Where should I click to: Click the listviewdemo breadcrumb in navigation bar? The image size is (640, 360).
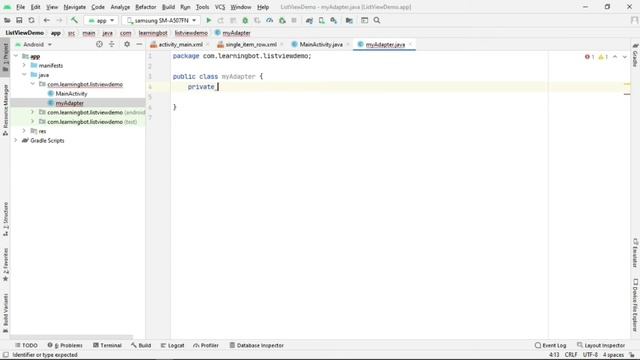click(191, 33)
